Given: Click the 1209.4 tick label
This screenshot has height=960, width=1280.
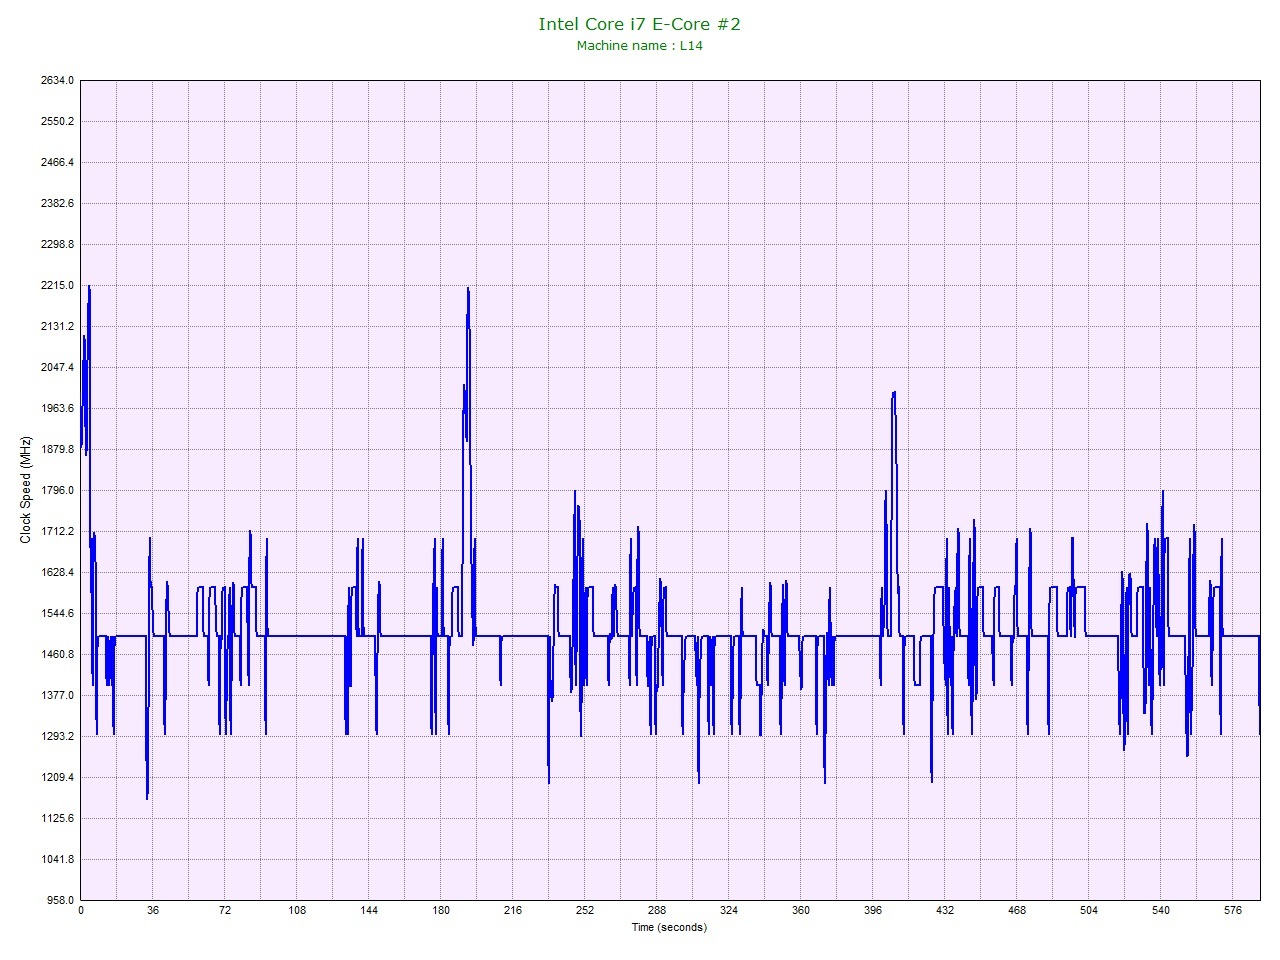Looking at the screenshot, I should [57, 778].
